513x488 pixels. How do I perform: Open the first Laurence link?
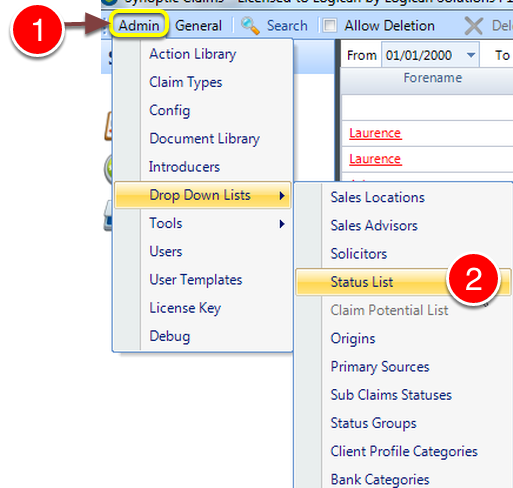[x=375, y=133]
